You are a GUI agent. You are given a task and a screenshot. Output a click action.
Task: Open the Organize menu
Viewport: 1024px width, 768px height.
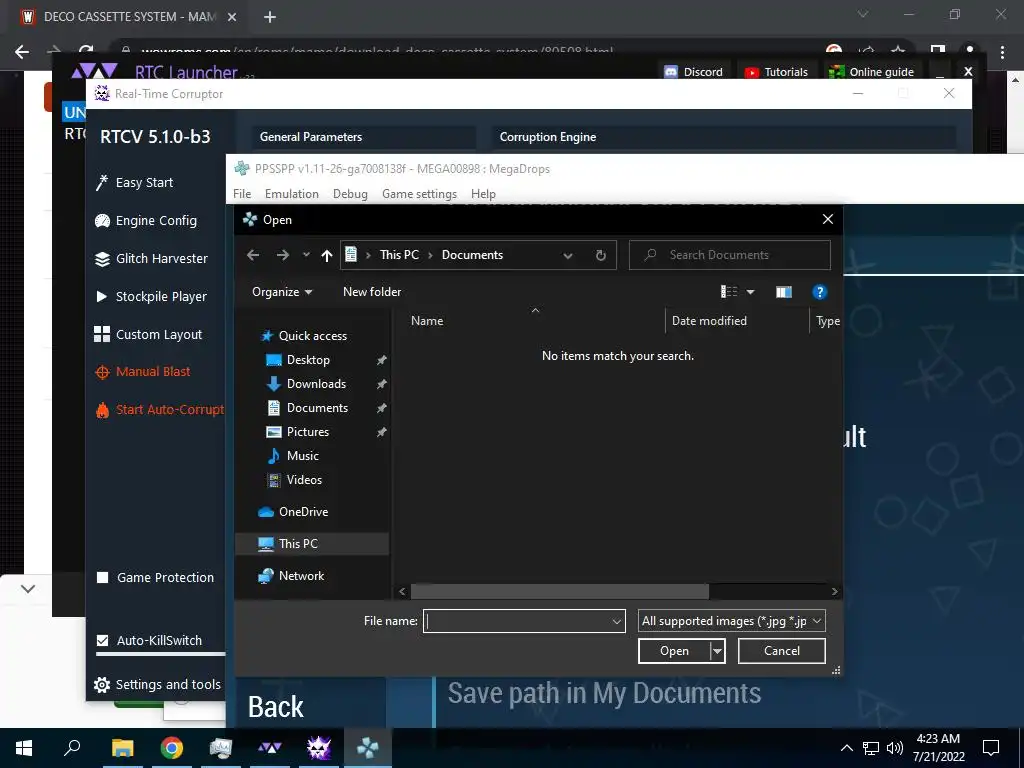tap(282, 292)
